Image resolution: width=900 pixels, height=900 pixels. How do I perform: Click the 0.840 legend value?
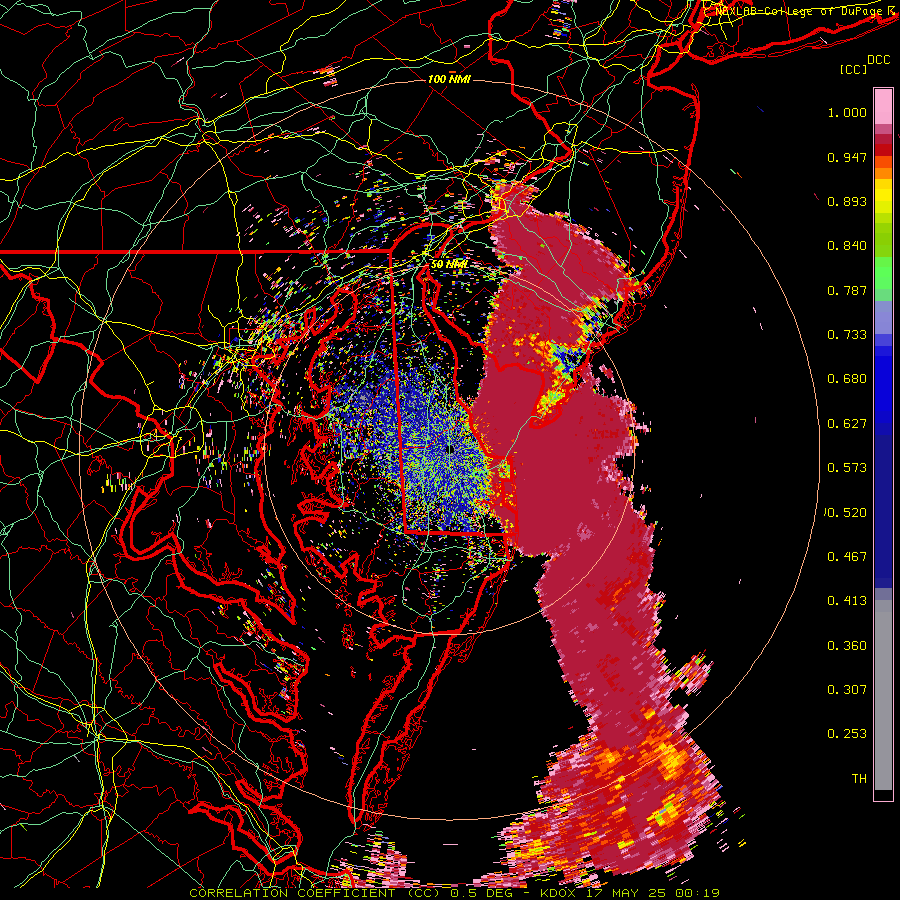tap(847, 246)
